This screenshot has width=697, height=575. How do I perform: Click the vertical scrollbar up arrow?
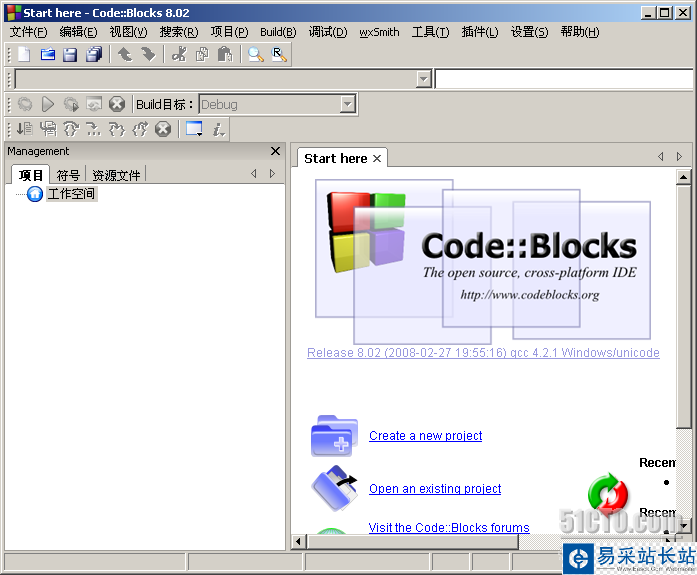pyautogui.click(x=683, y=177)
